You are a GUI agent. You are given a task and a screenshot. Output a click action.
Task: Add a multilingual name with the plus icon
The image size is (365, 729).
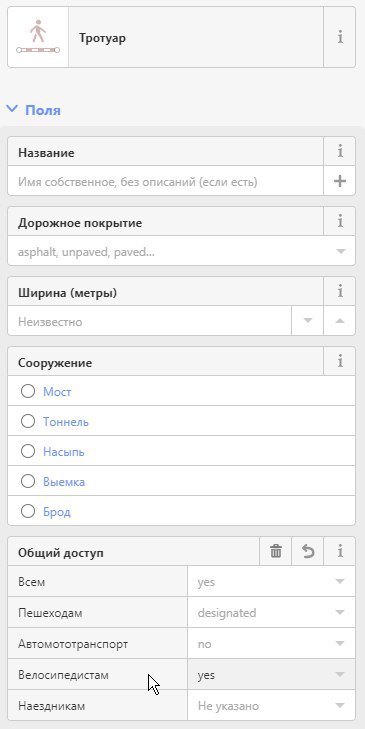(x=340, y=181)
